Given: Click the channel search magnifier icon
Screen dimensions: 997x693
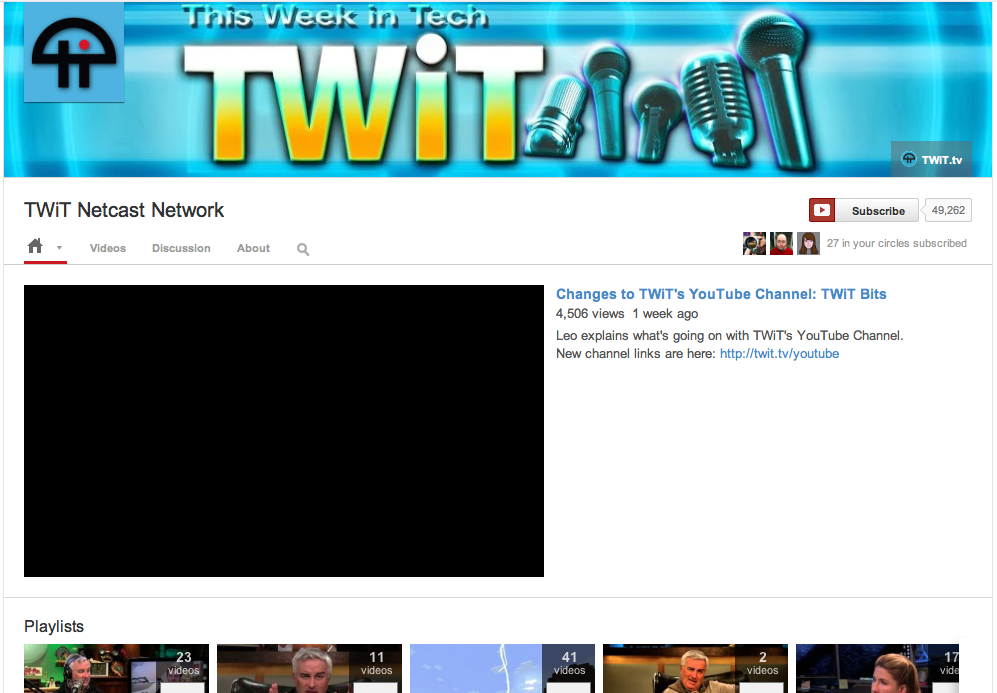Looking at the screenshot, I should pos(303,249).
